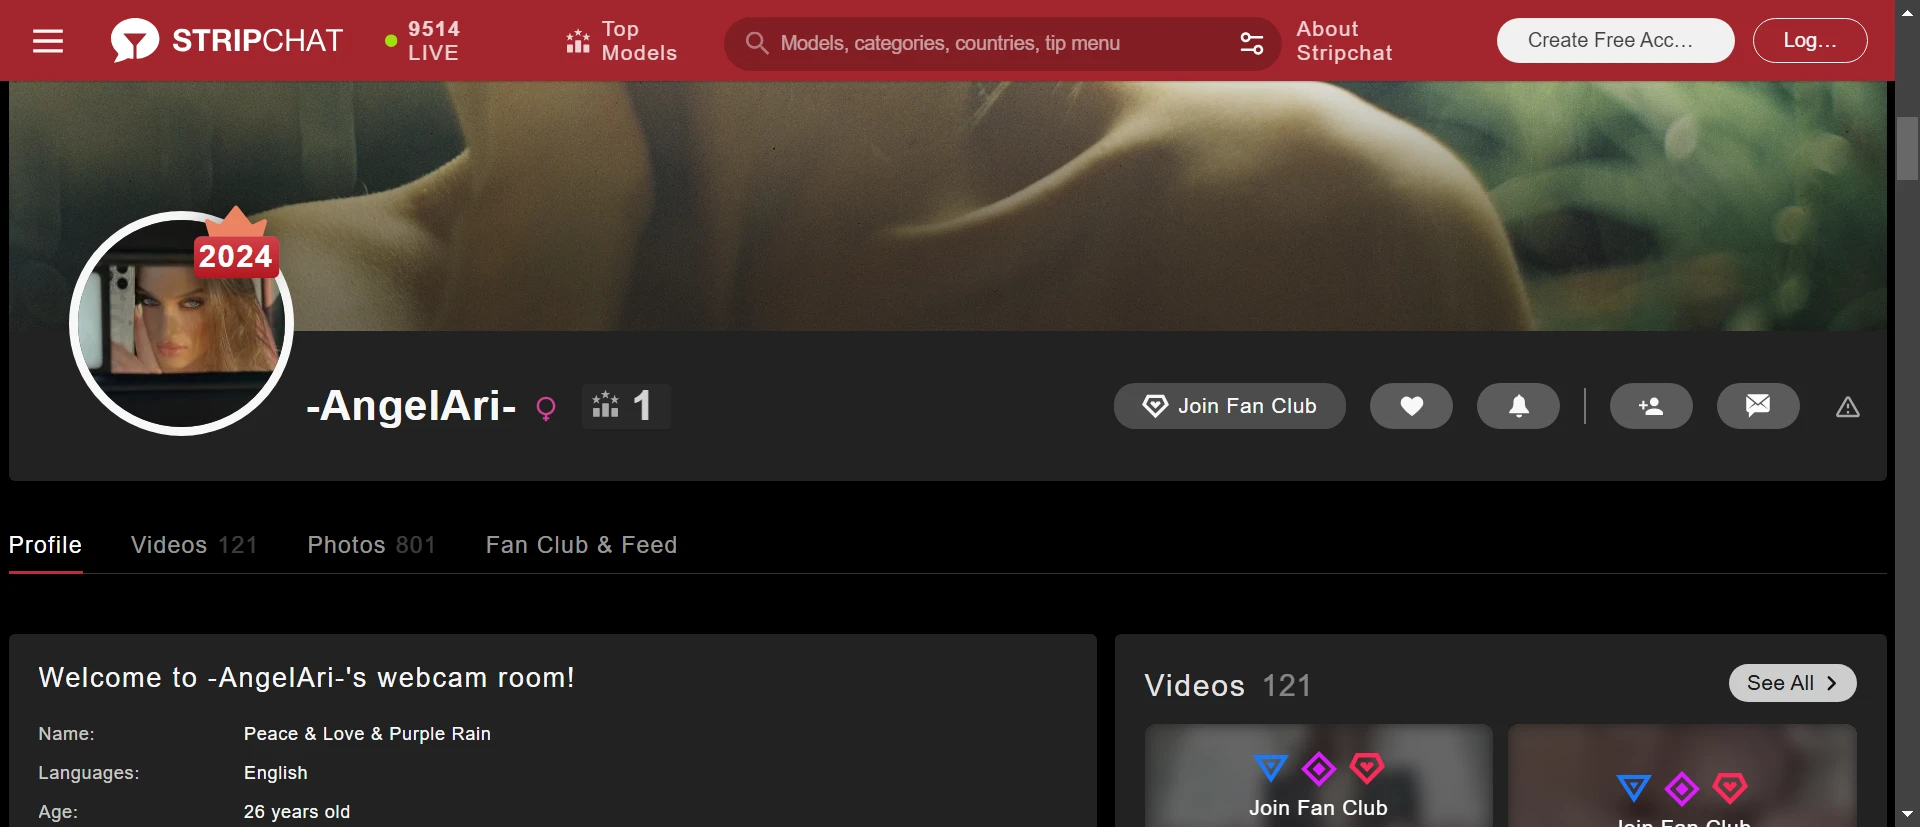Click the welcome webcam room heading
The image size is (1920, 827).
[x=306, y=678]
